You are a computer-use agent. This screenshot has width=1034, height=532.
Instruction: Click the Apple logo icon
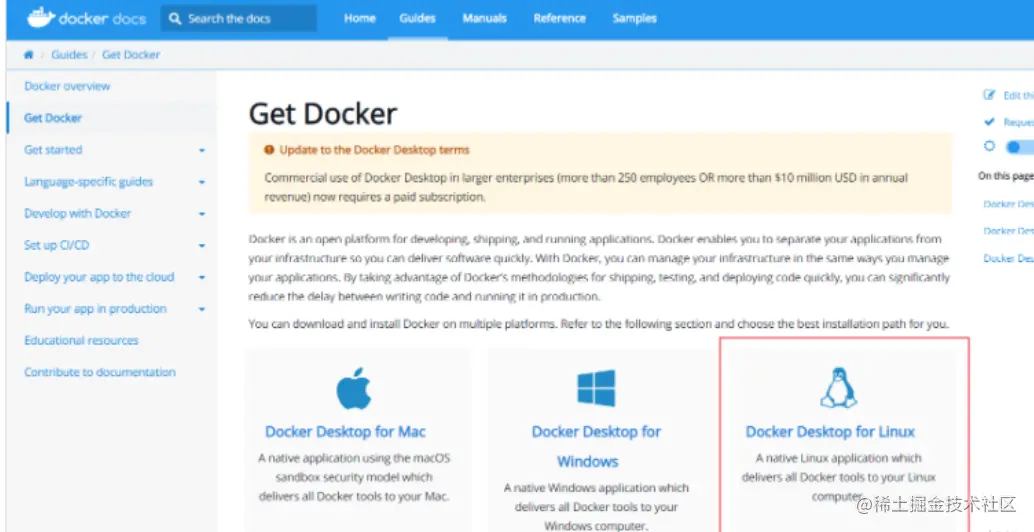[x=354, y=390]
